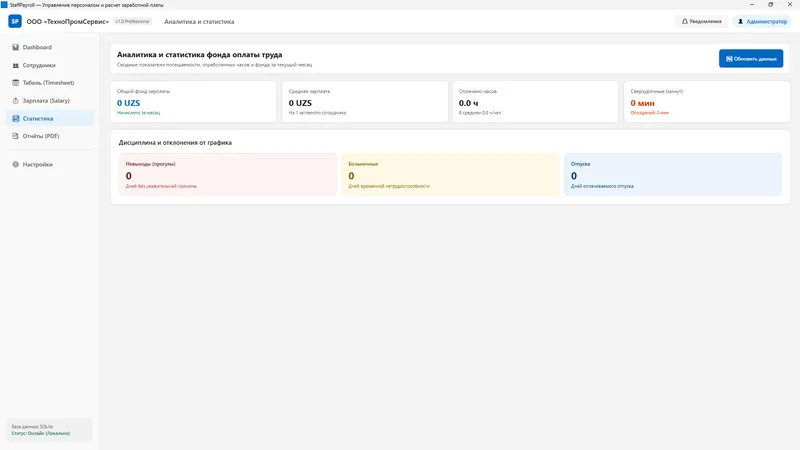800x450 pixels.
Task: Select the pink Невыходы (прогулы) tile
Action: (x=228, y=174)
